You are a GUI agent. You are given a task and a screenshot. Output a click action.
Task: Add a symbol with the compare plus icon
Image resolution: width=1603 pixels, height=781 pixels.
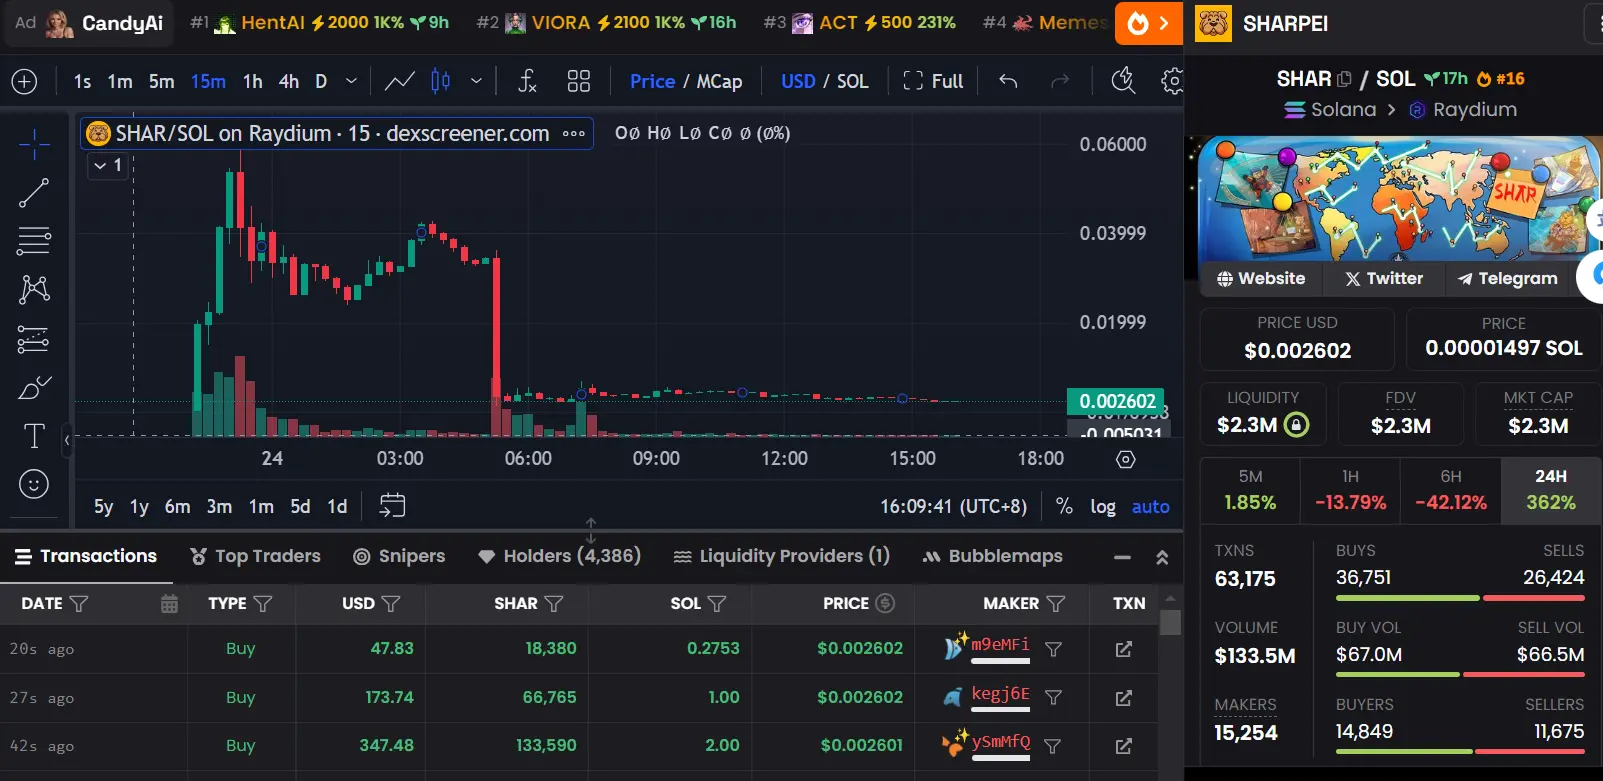24,81
